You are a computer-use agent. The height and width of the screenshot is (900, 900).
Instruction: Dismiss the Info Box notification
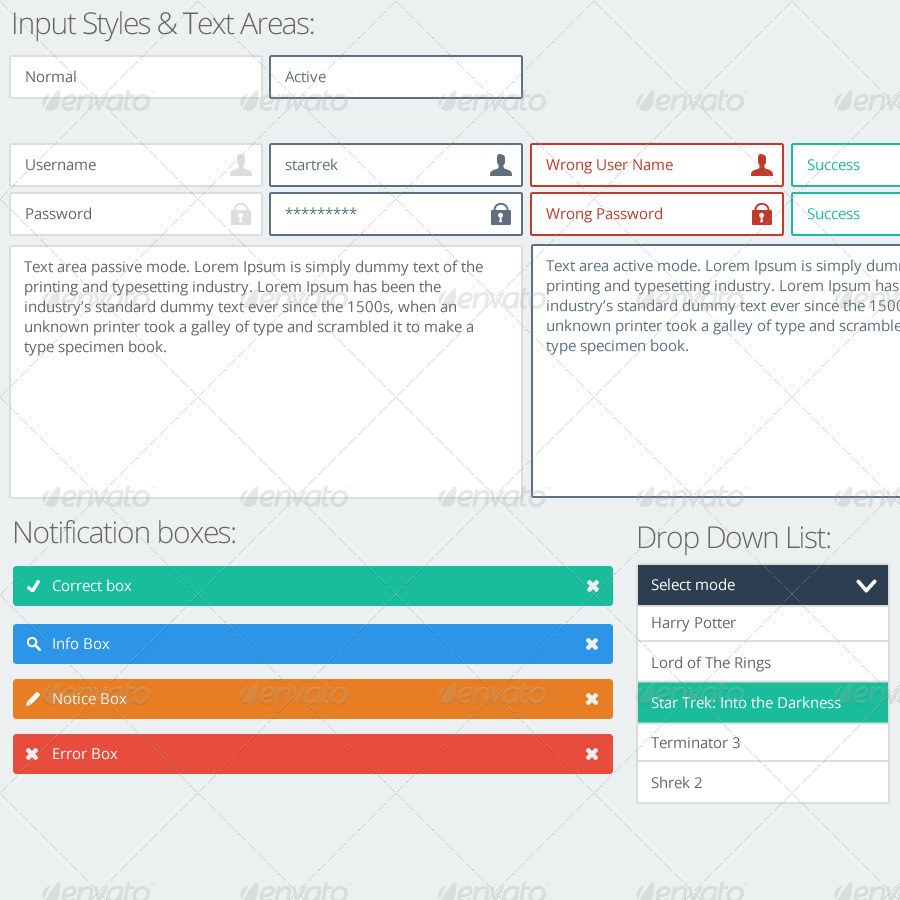point(593,644)
